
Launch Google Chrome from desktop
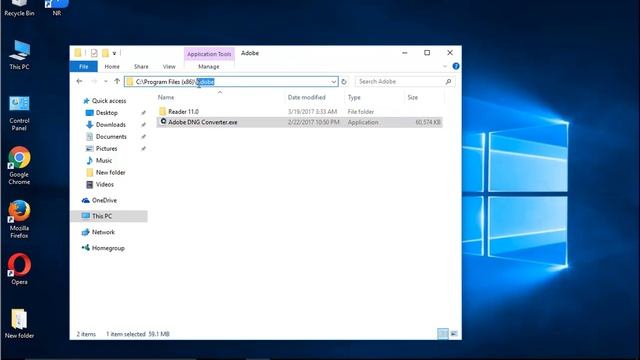19,166
